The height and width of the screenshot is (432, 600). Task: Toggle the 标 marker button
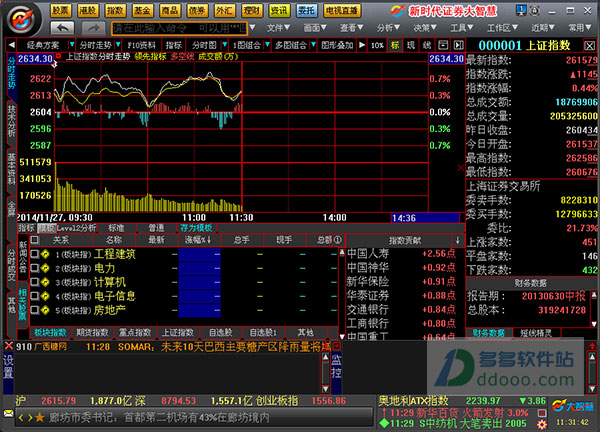point(395,45)
